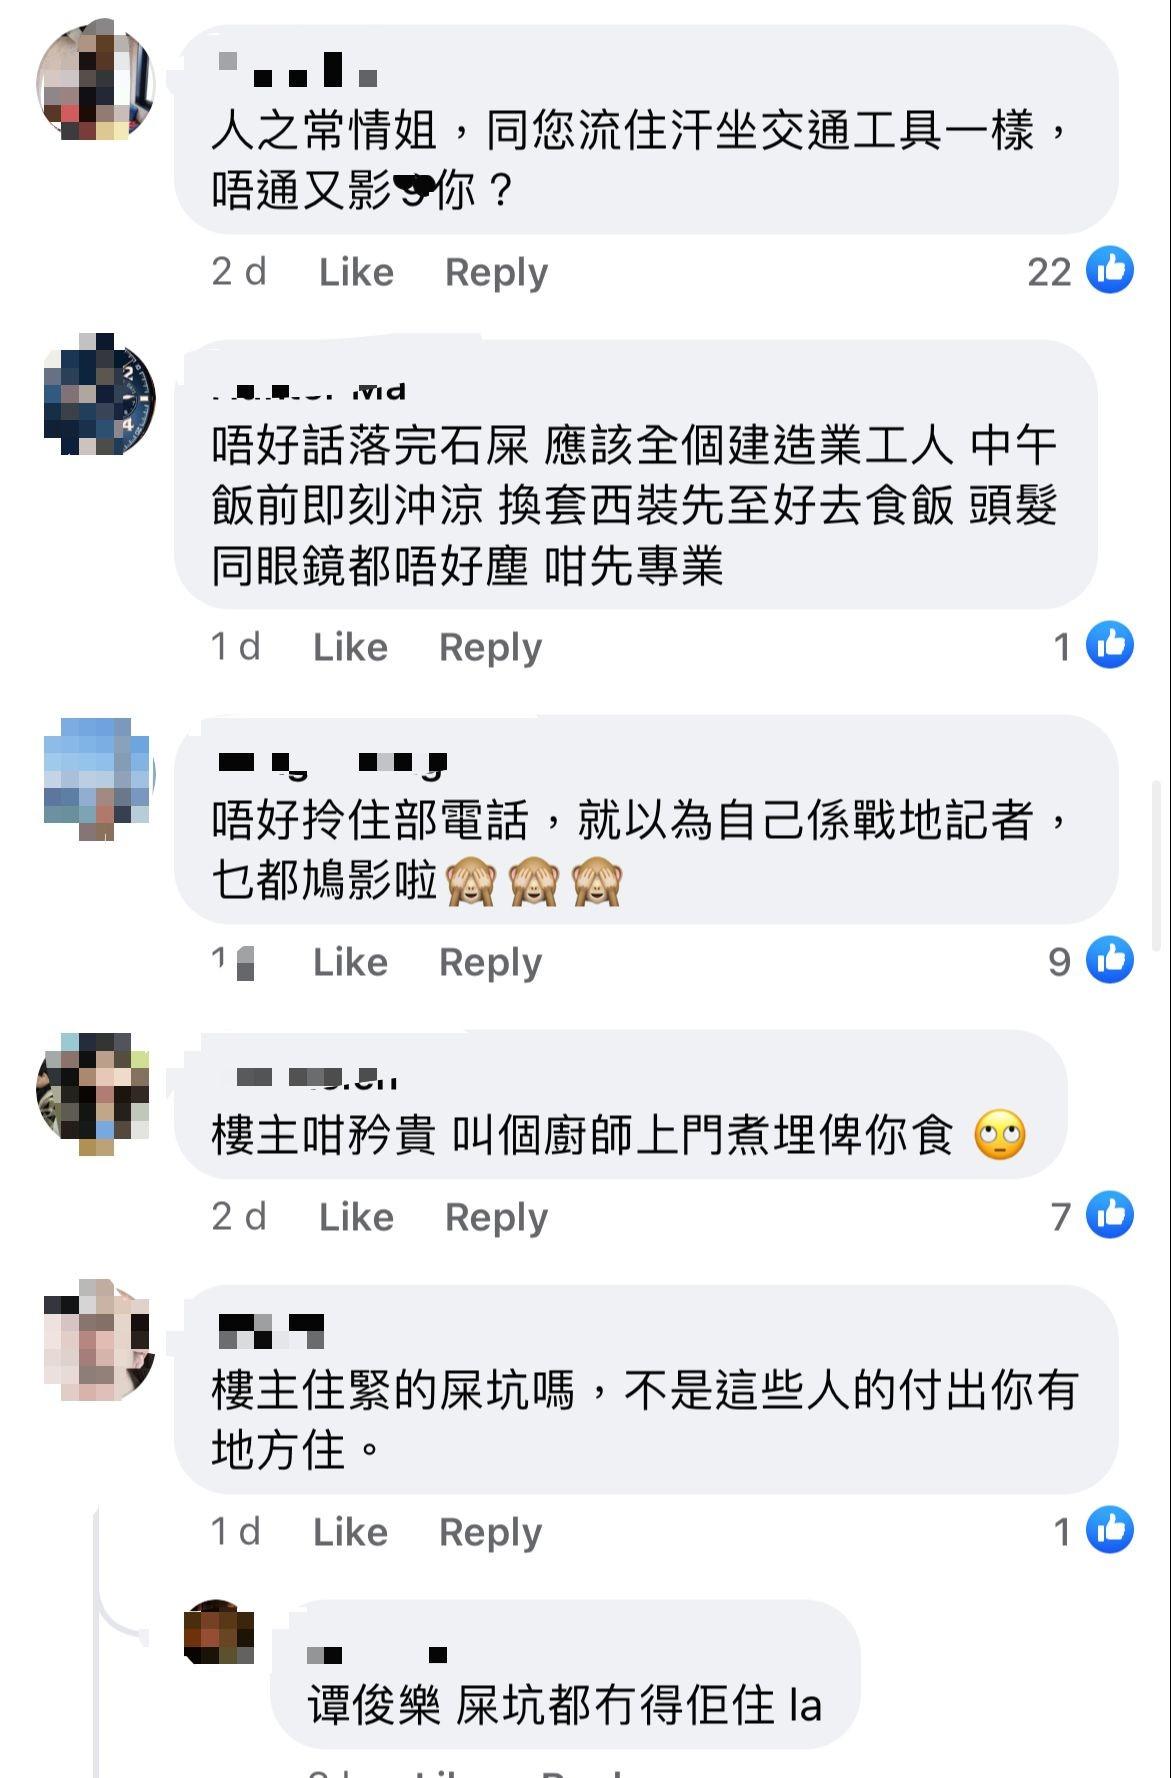This screenshot has width=1171, height=1778.
Task: Reply to the 唔好話落完石屎 comment
Action: tap(491, 647)
